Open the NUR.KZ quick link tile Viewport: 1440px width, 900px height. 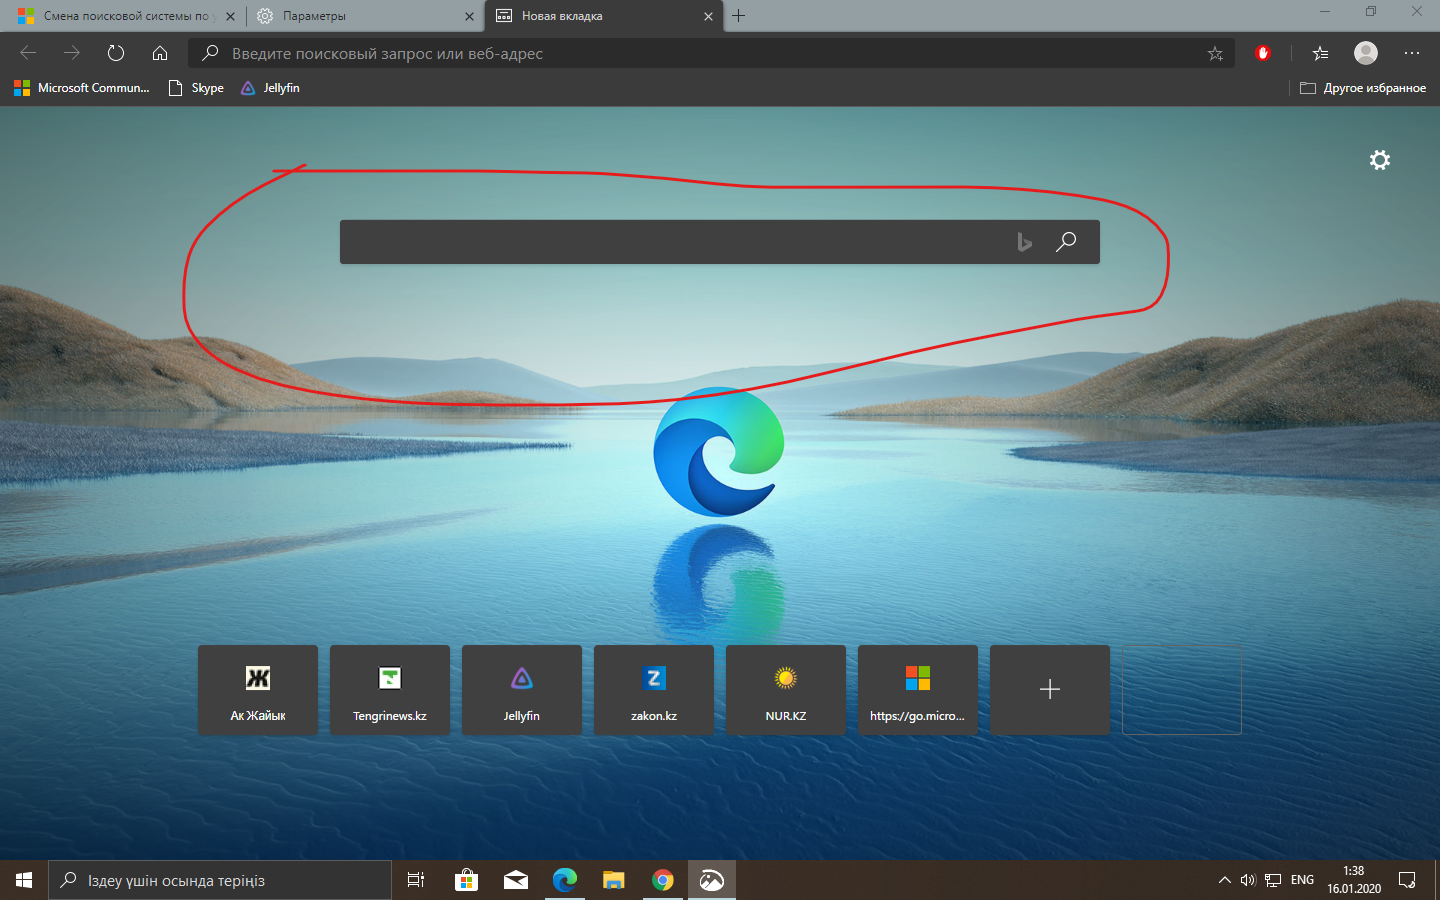786,690
